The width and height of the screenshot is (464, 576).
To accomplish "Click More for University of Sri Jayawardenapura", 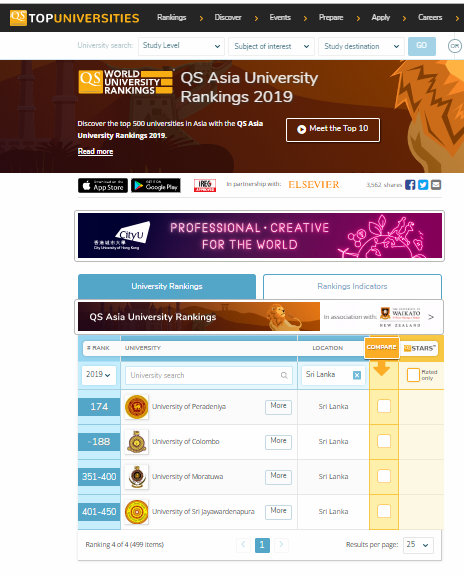I will [278, 512].
